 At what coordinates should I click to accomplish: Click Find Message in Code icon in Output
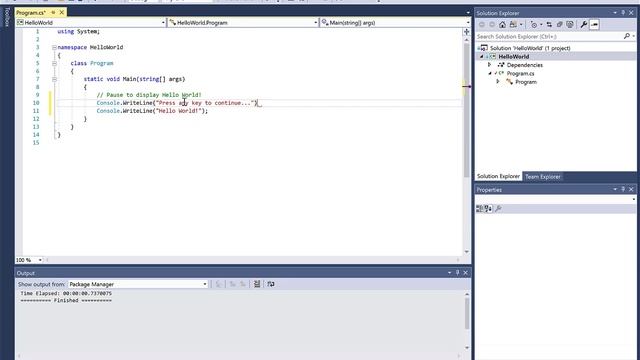click(218, 284)
